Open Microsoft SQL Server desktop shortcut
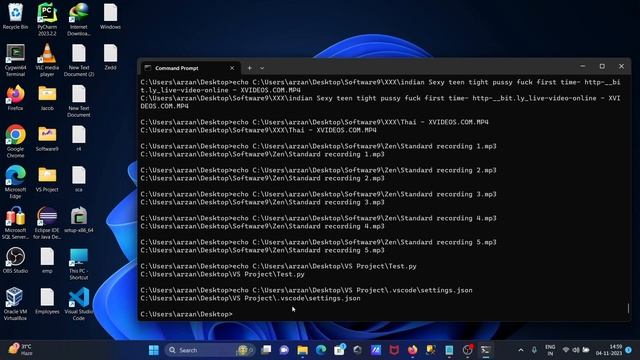Viewport: 640px width, 360px height. pyautogui.click(x=16, y=223)
